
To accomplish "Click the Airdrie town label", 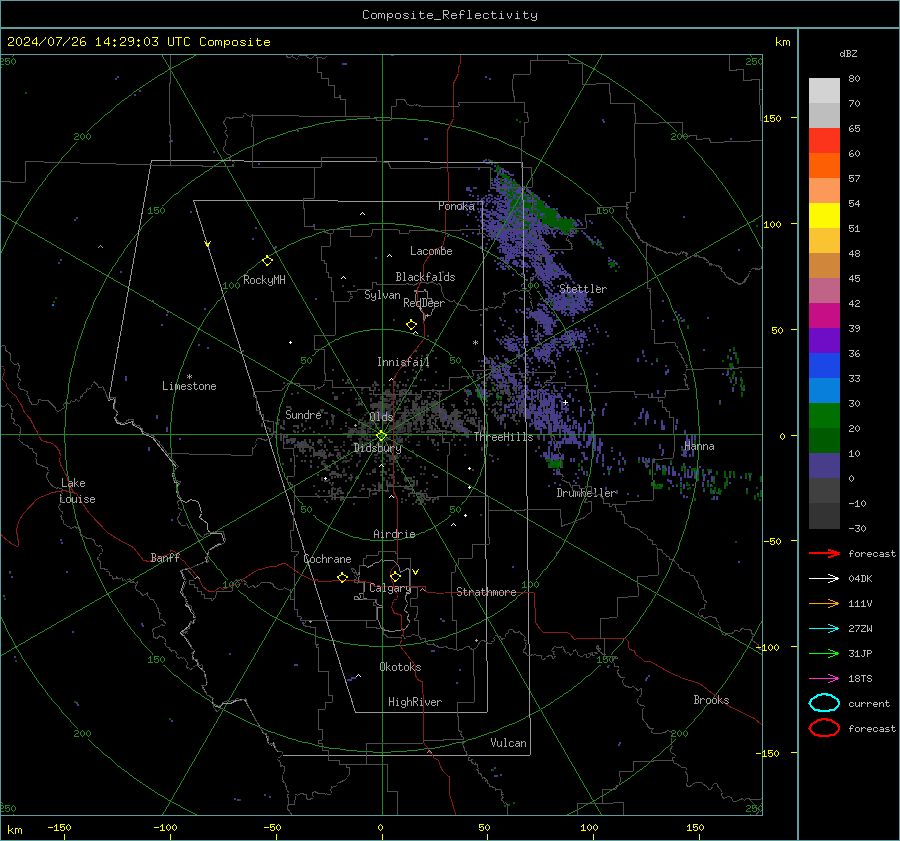I will click(394, 534).
